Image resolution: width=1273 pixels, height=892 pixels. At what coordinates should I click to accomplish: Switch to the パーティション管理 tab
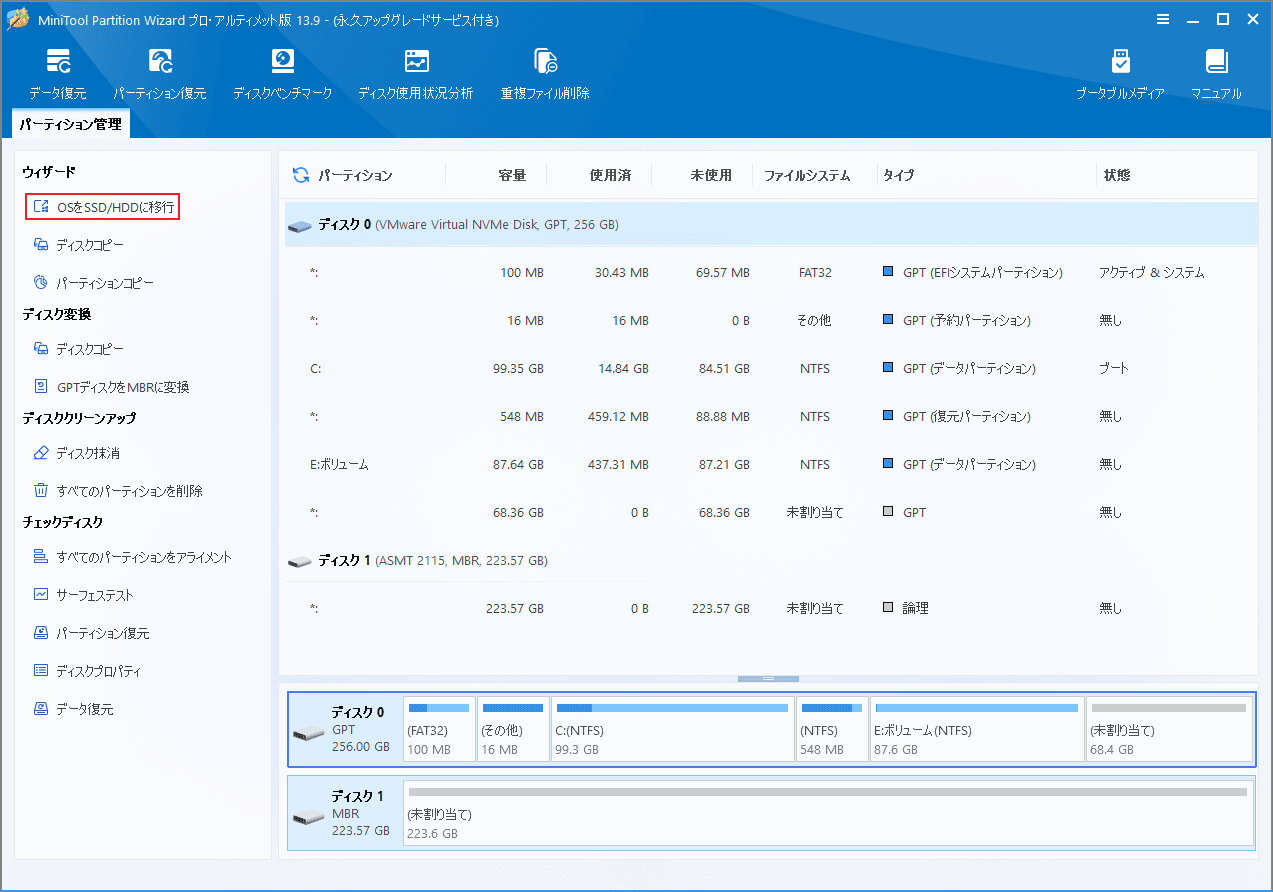(70, 124)
